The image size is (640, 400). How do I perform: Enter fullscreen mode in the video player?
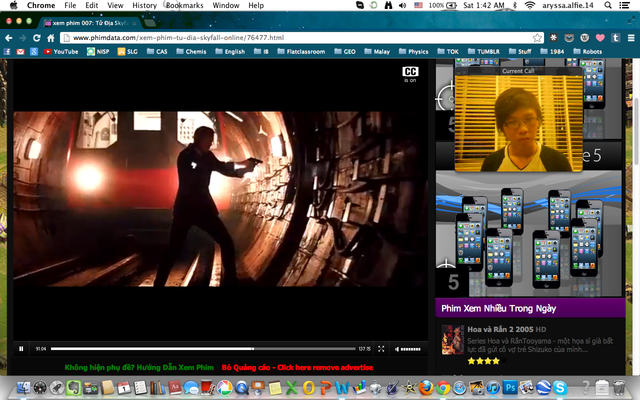tap(381, 349)
